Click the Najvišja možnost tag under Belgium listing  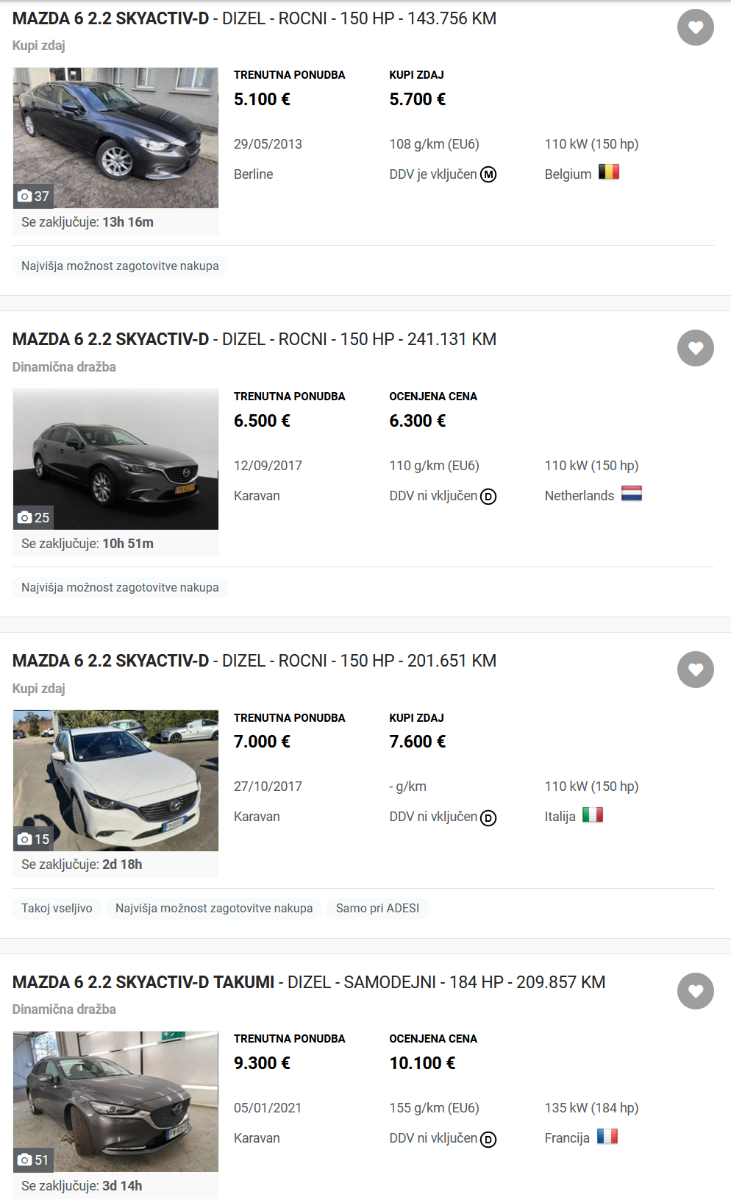tap(120, 266)
